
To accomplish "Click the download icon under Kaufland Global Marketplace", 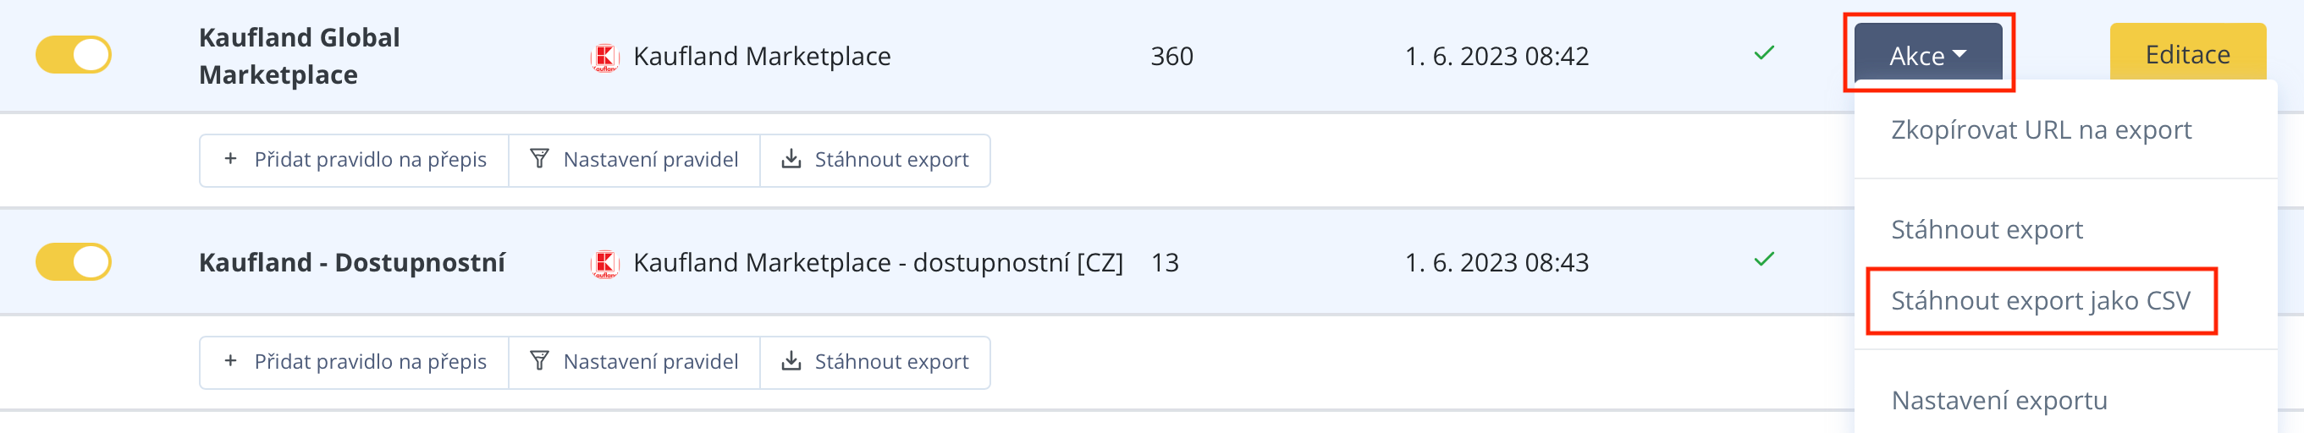I will [x=791, y=159].
